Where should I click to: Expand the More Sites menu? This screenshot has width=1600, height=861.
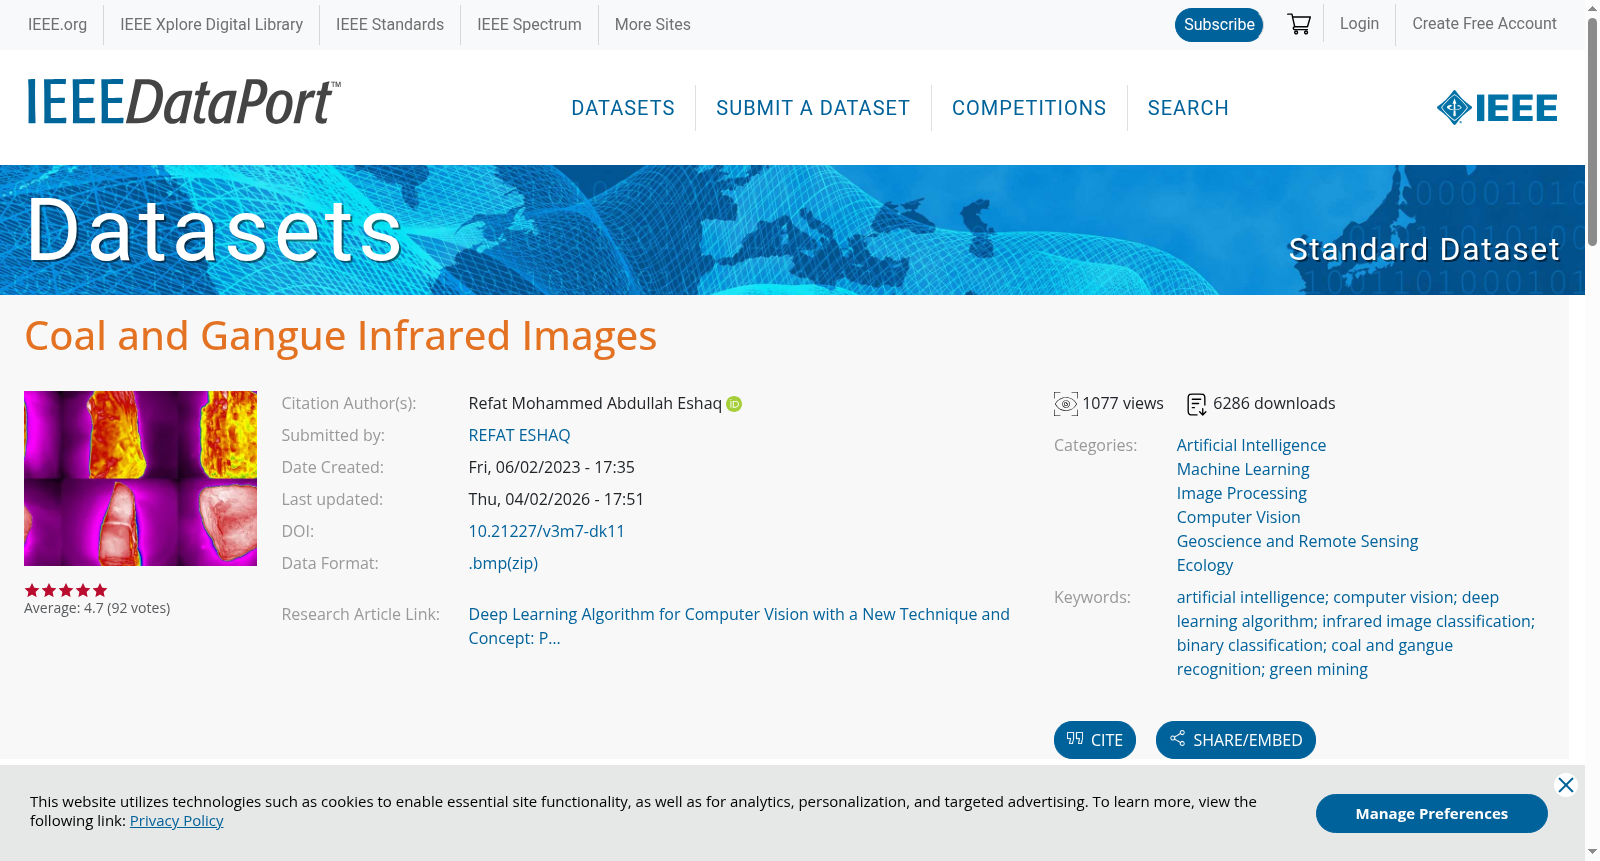tap(653, 24)
